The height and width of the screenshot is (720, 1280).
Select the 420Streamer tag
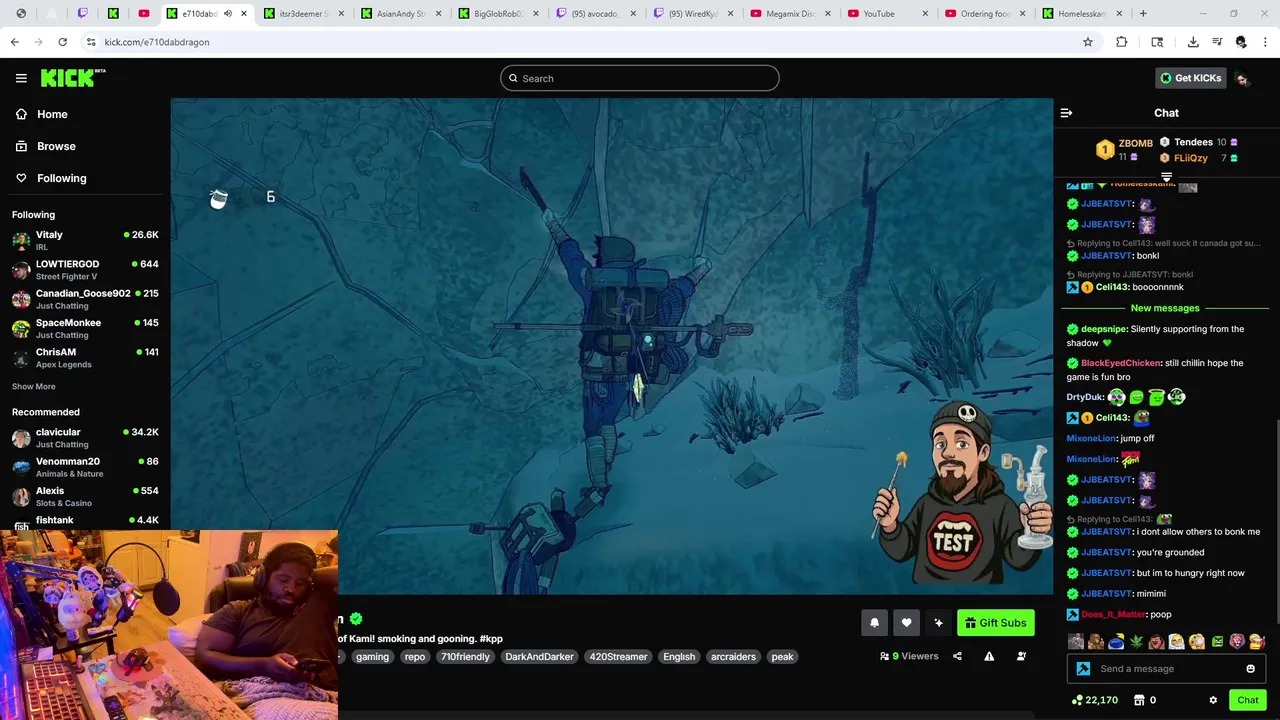point(618,656)
